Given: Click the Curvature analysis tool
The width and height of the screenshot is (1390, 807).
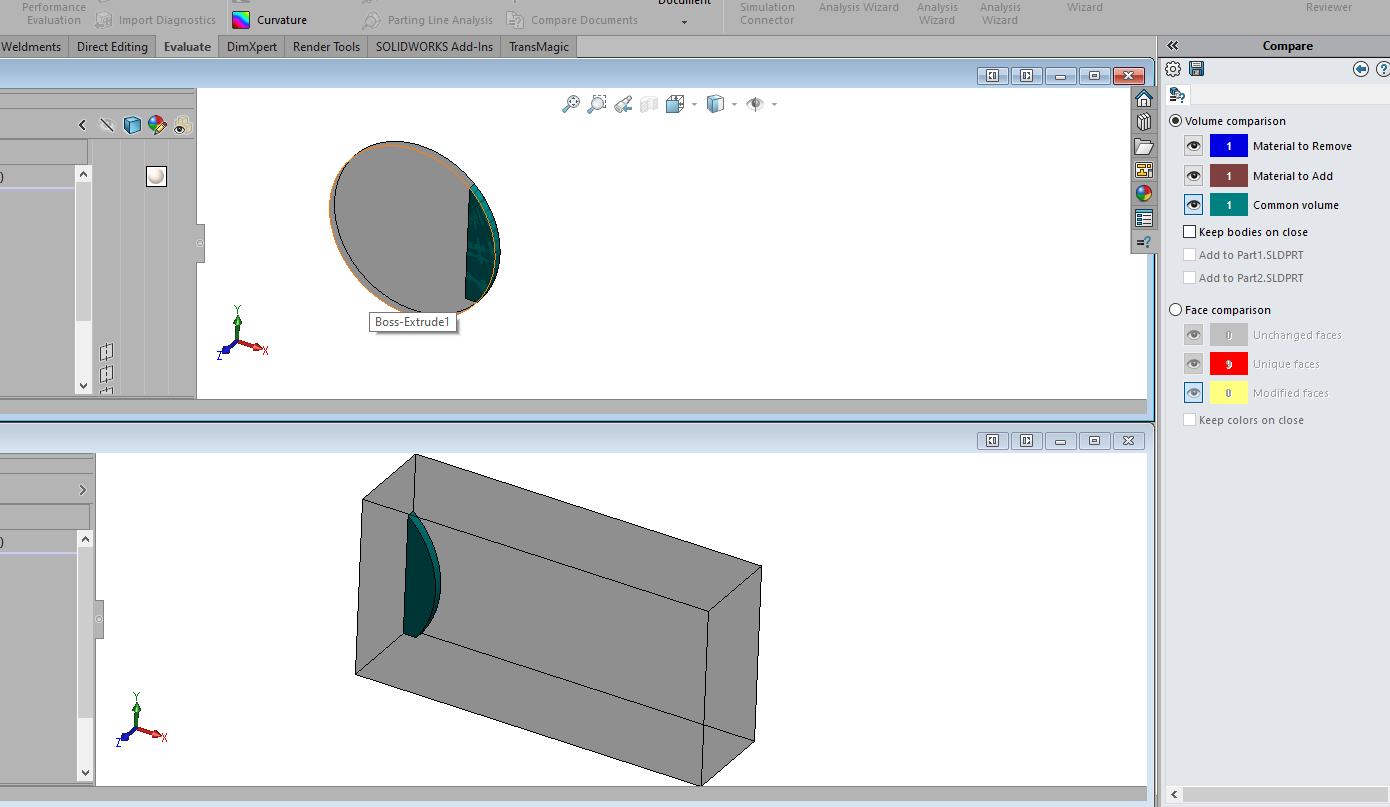Looking at the screenshot, I should point(270,20).
